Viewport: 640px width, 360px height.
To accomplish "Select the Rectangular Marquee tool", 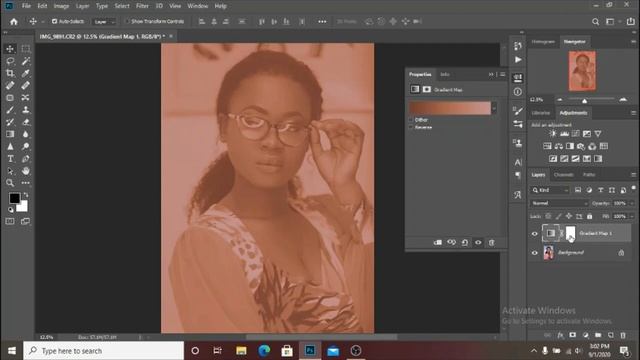I will tap(25, 49).
